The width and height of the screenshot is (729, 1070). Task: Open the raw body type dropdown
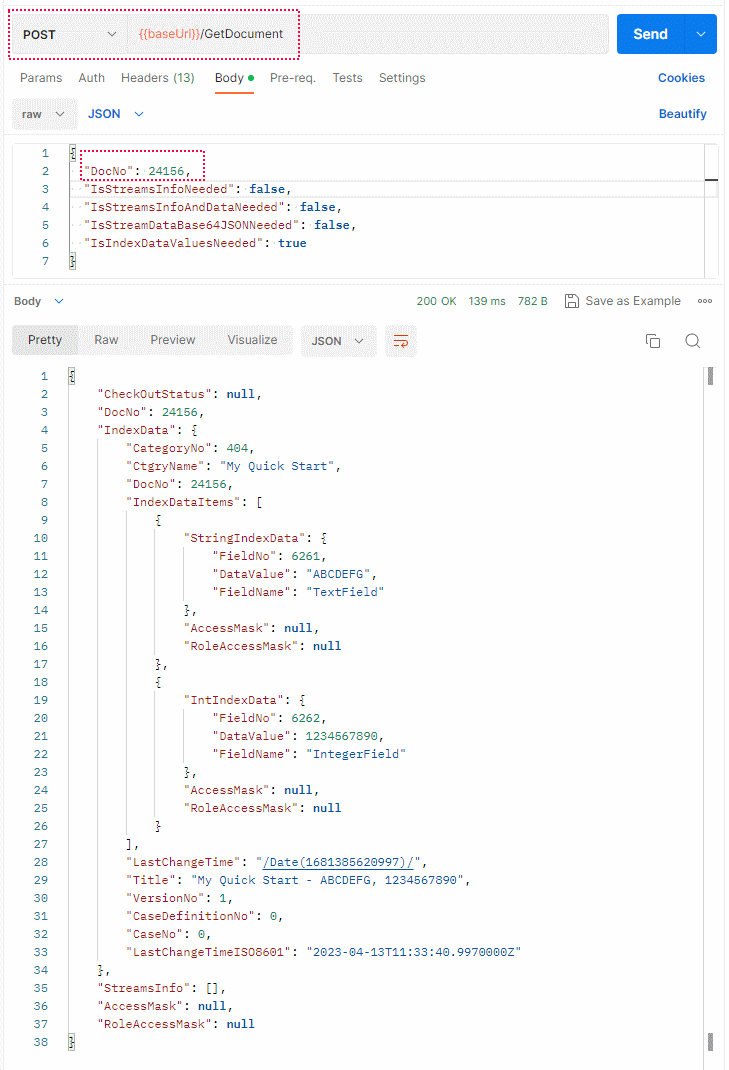(44, 114)
